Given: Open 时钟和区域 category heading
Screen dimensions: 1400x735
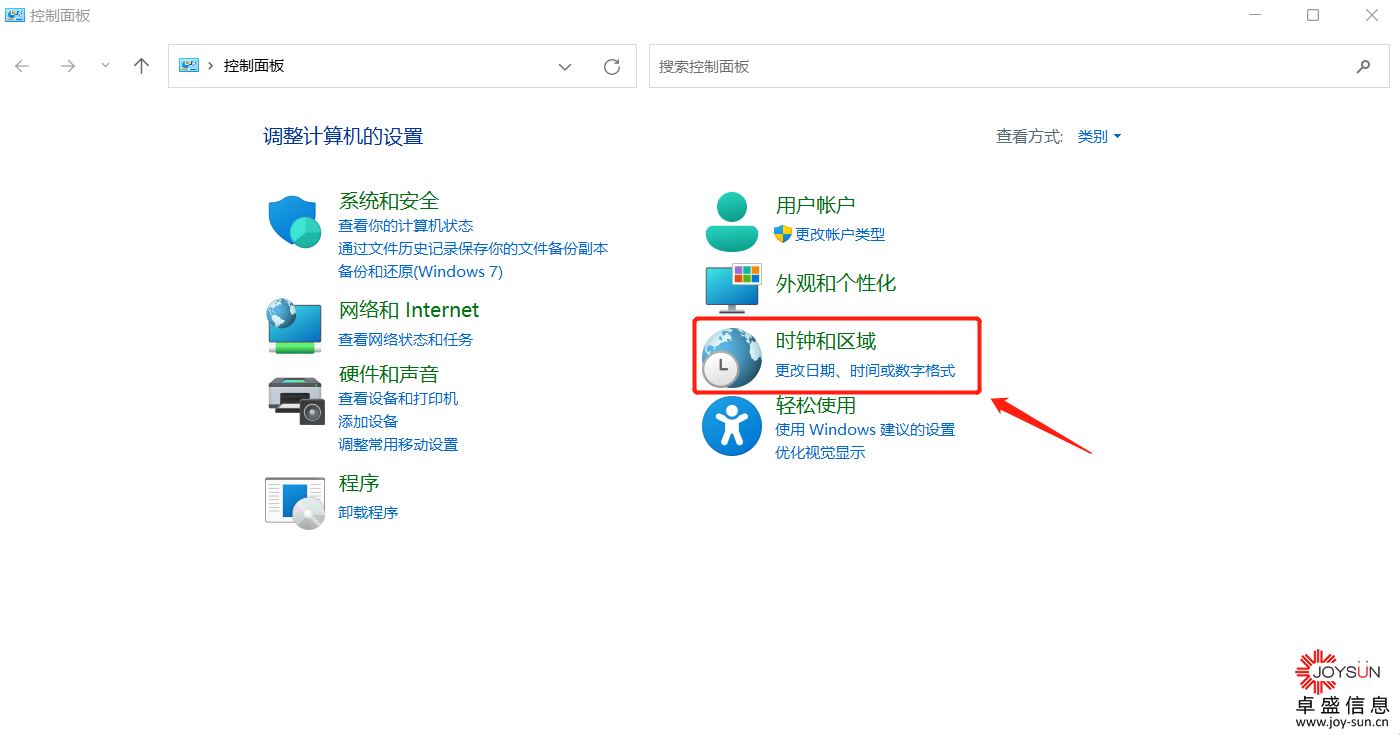Looking at the screenshot, I should click(826, 341).
